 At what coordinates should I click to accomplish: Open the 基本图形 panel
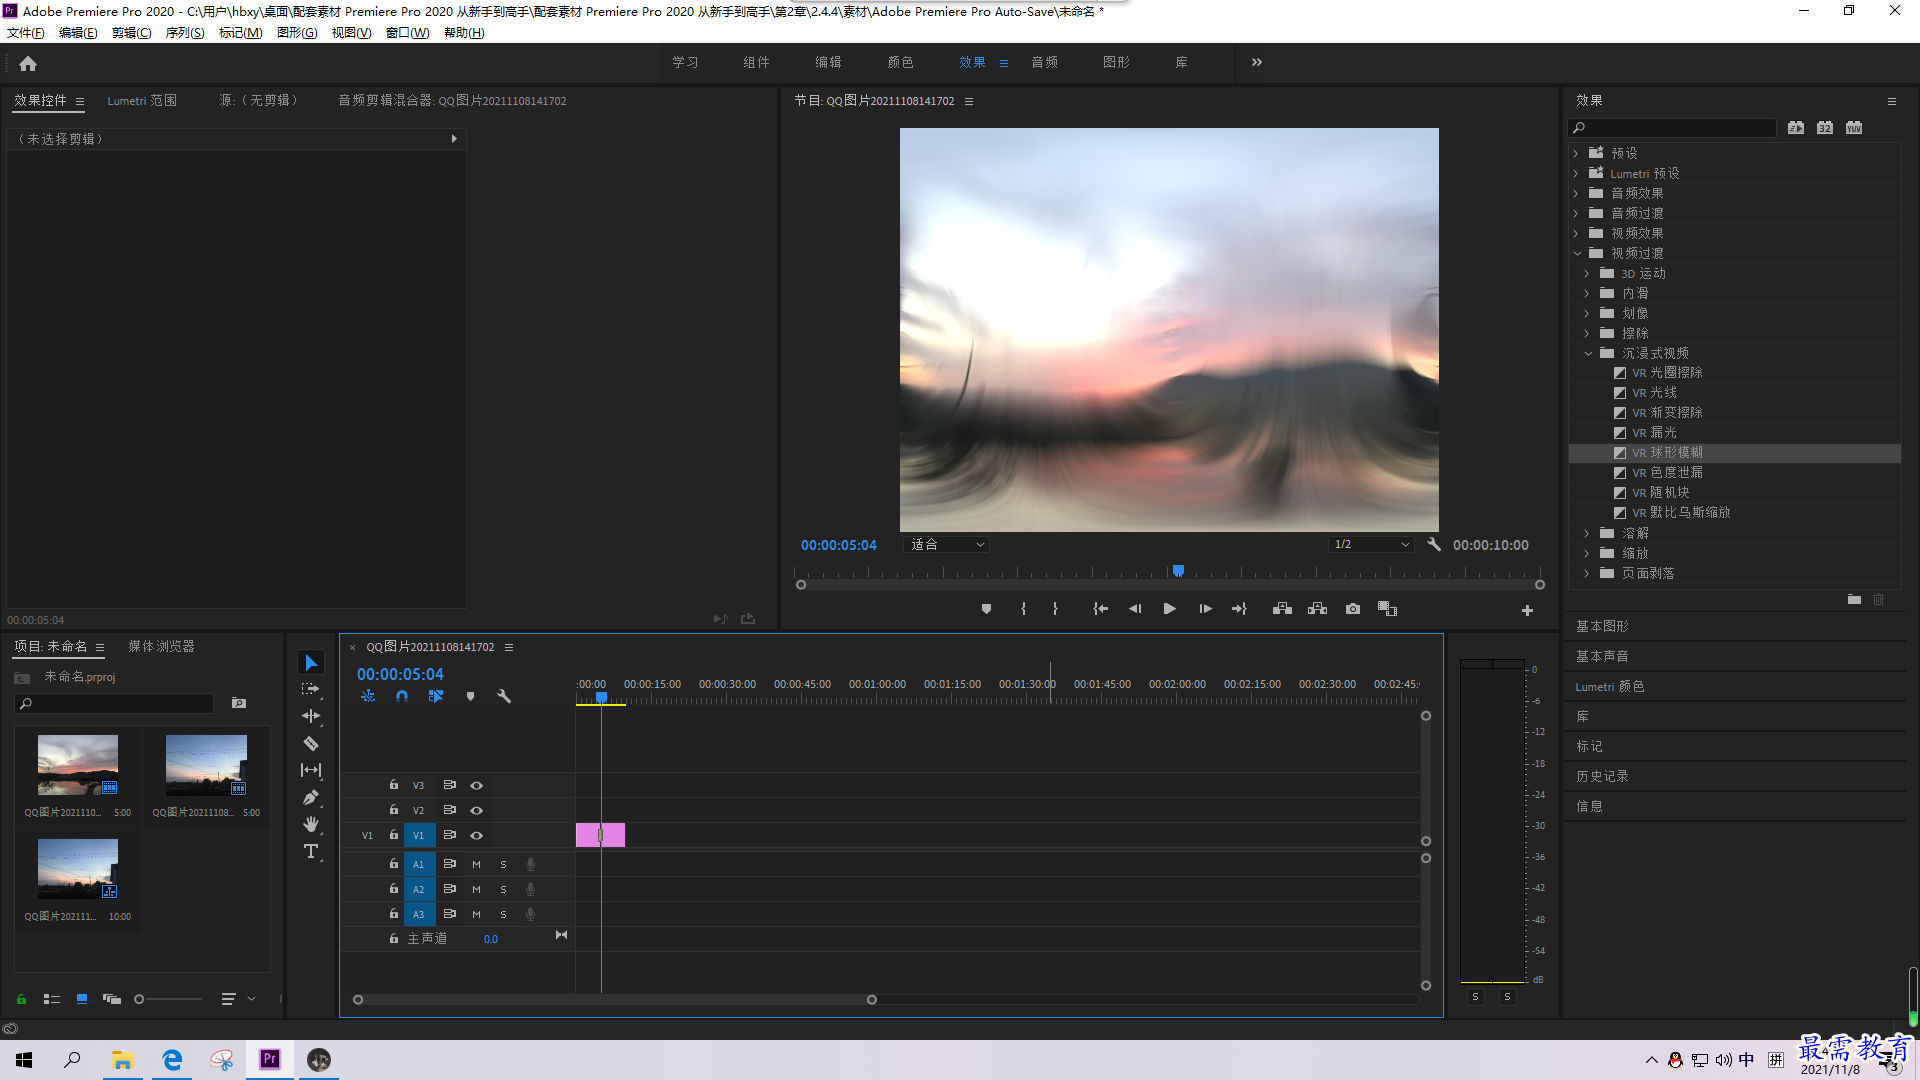pos(1602,626)
